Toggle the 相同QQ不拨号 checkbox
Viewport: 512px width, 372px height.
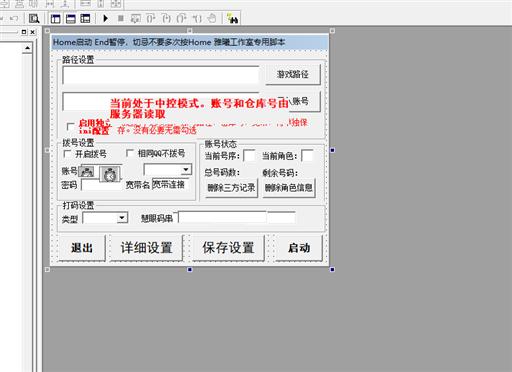click(130, 153)
